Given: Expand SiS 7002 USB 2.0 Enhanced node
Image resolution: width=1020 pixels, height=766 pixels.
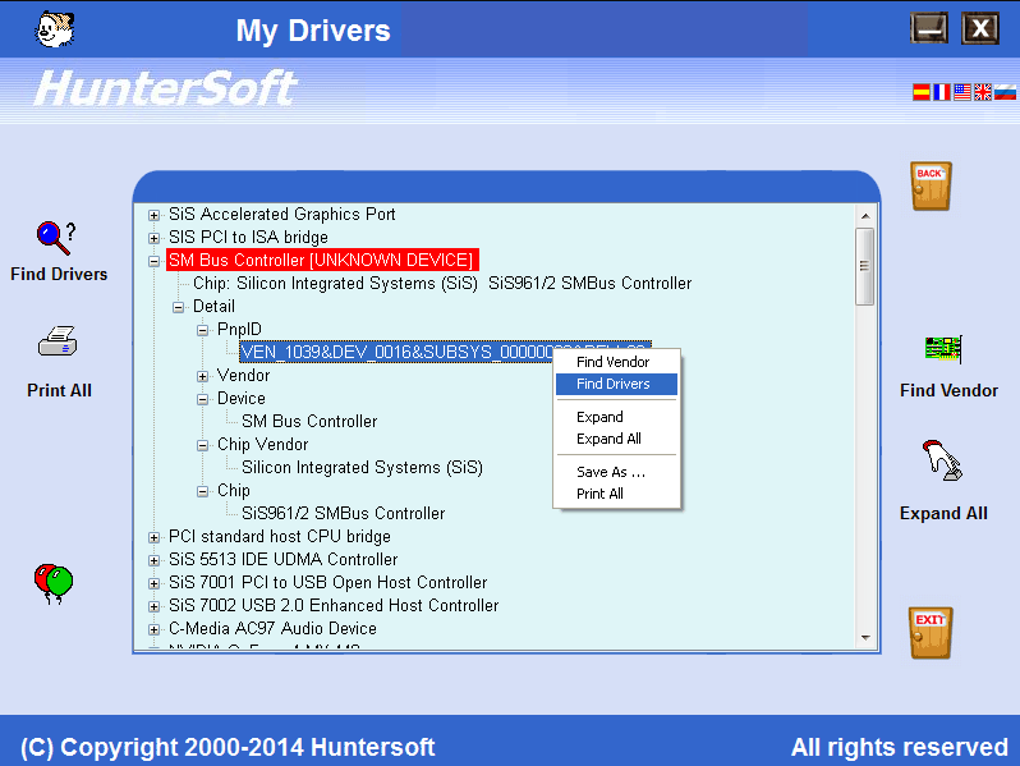Looking at the screenshot, I should pos(154,607).
